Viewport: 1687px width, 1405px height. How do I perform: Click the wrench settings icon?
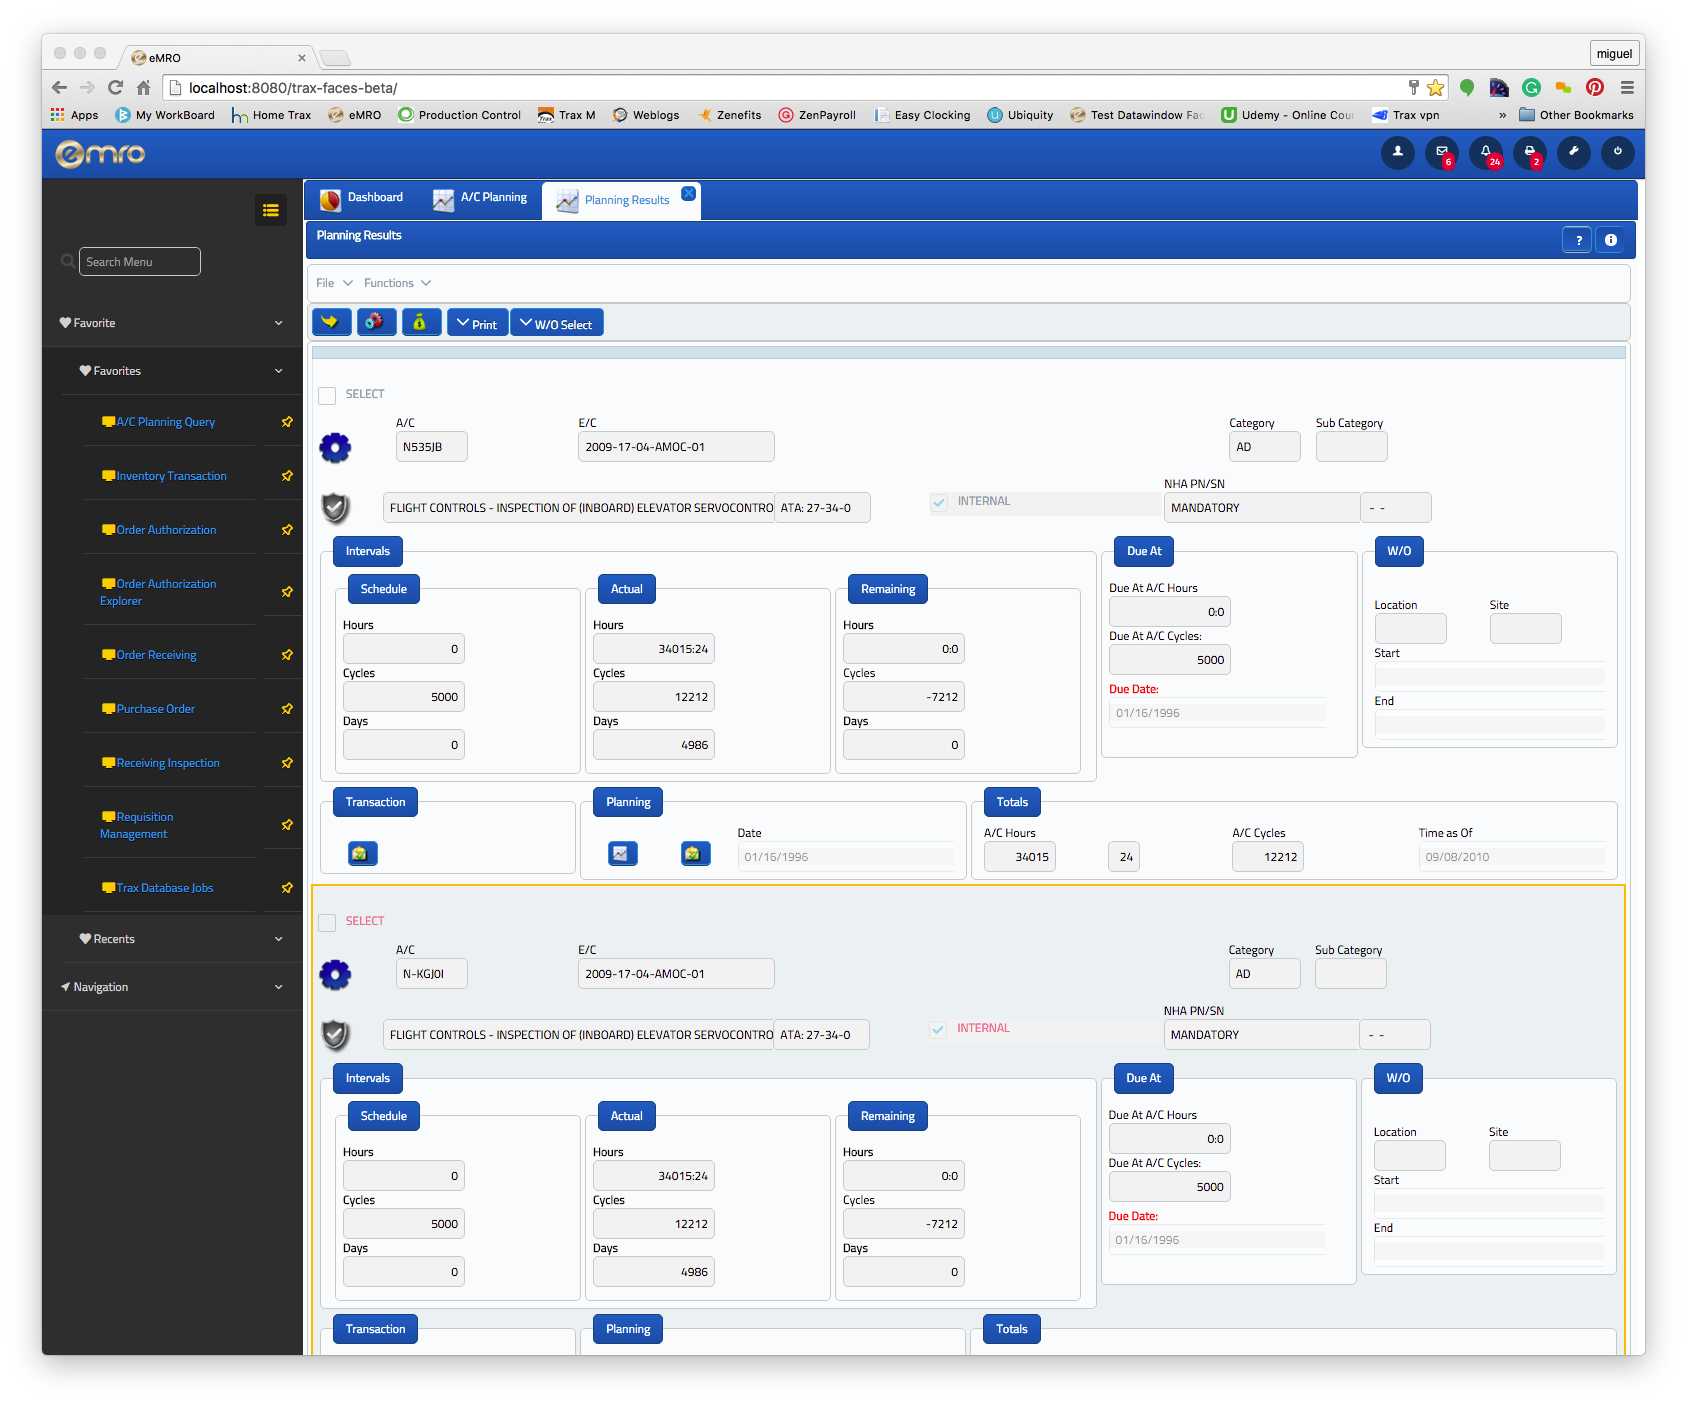pyautogui.click(x=1574, y=152)
